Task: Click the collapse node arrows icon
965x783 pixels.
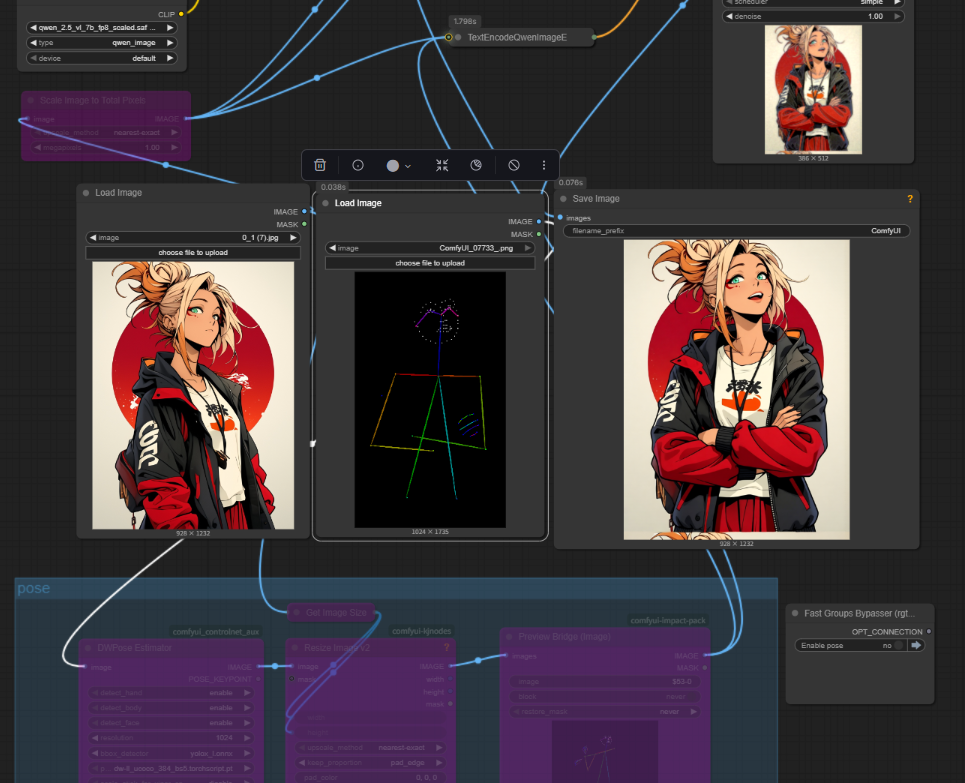Action: (x=442, y=165)
